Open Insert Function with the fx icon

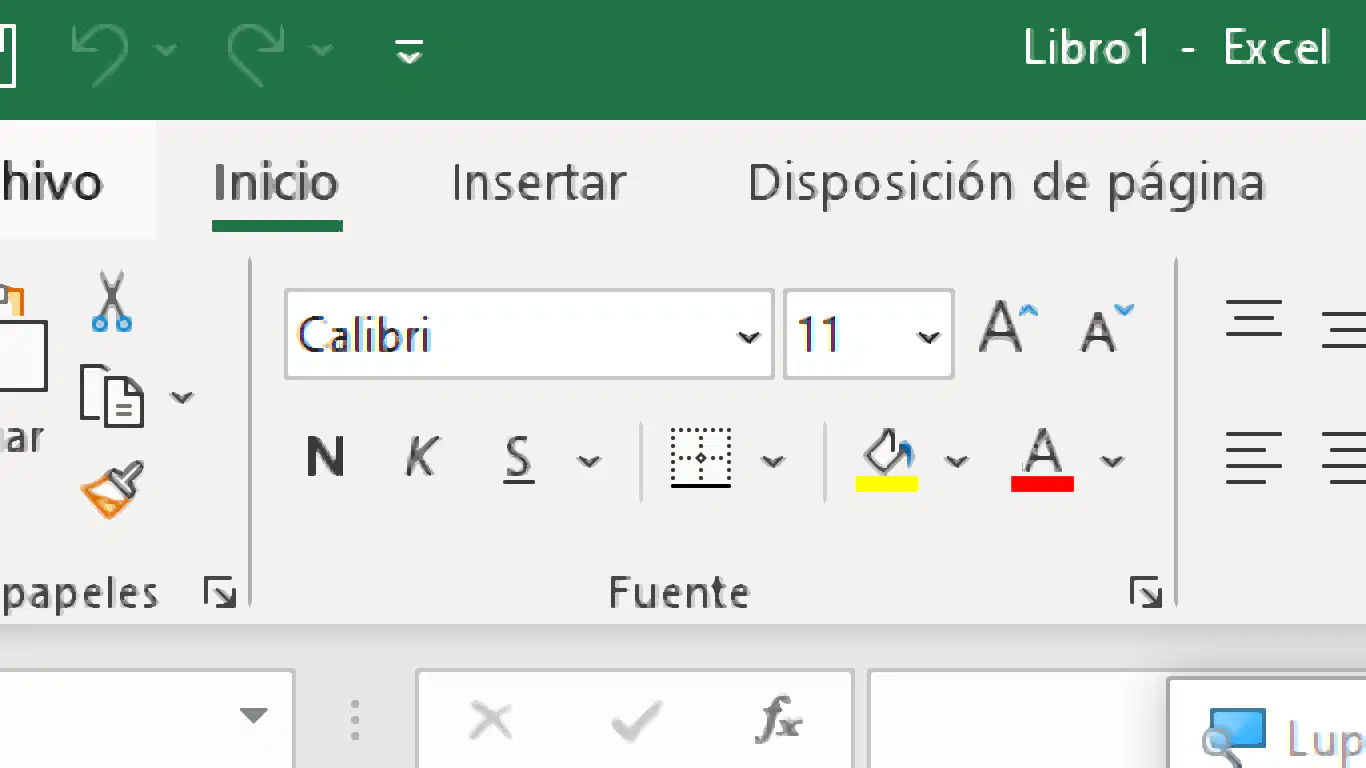(779, 719)
